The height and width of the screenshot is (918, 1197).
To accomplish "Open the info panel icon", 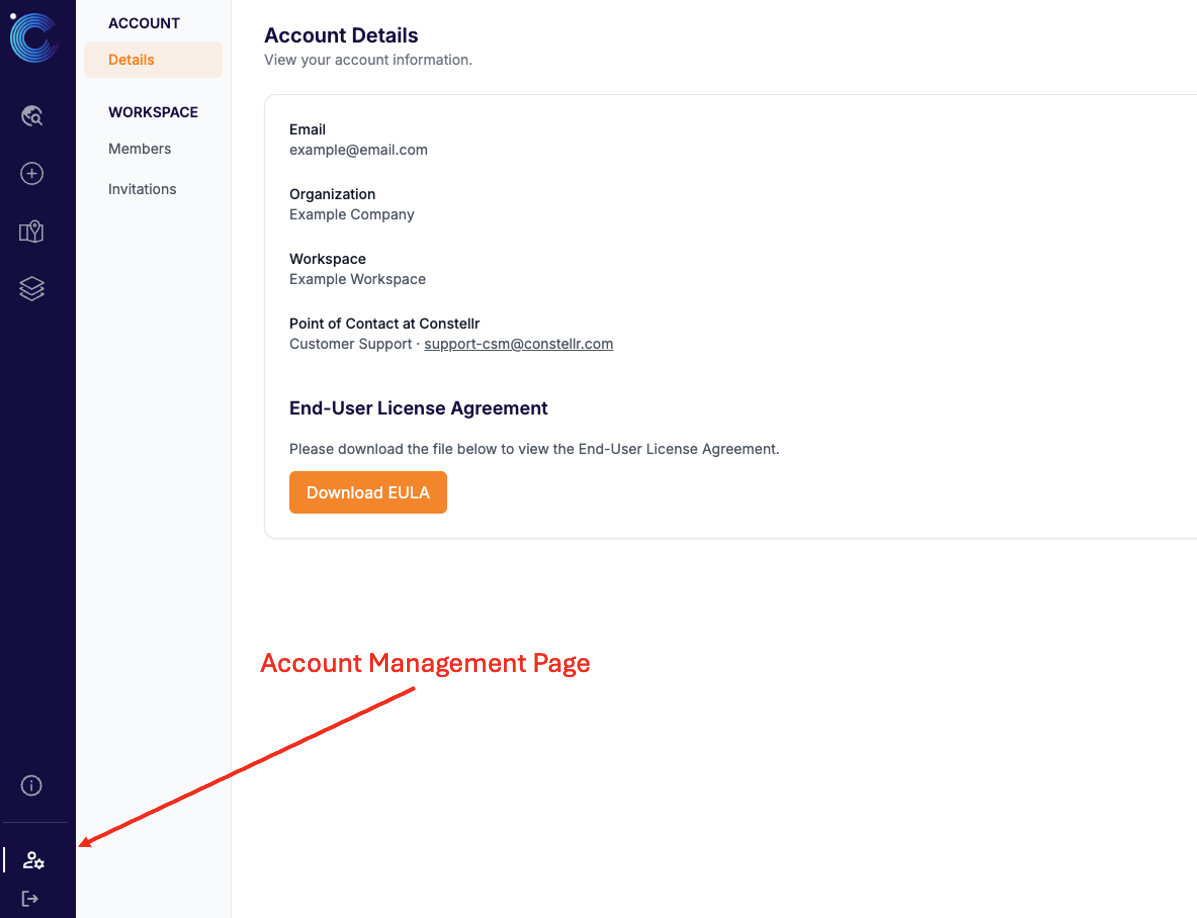I will click(x=31, y=786).
